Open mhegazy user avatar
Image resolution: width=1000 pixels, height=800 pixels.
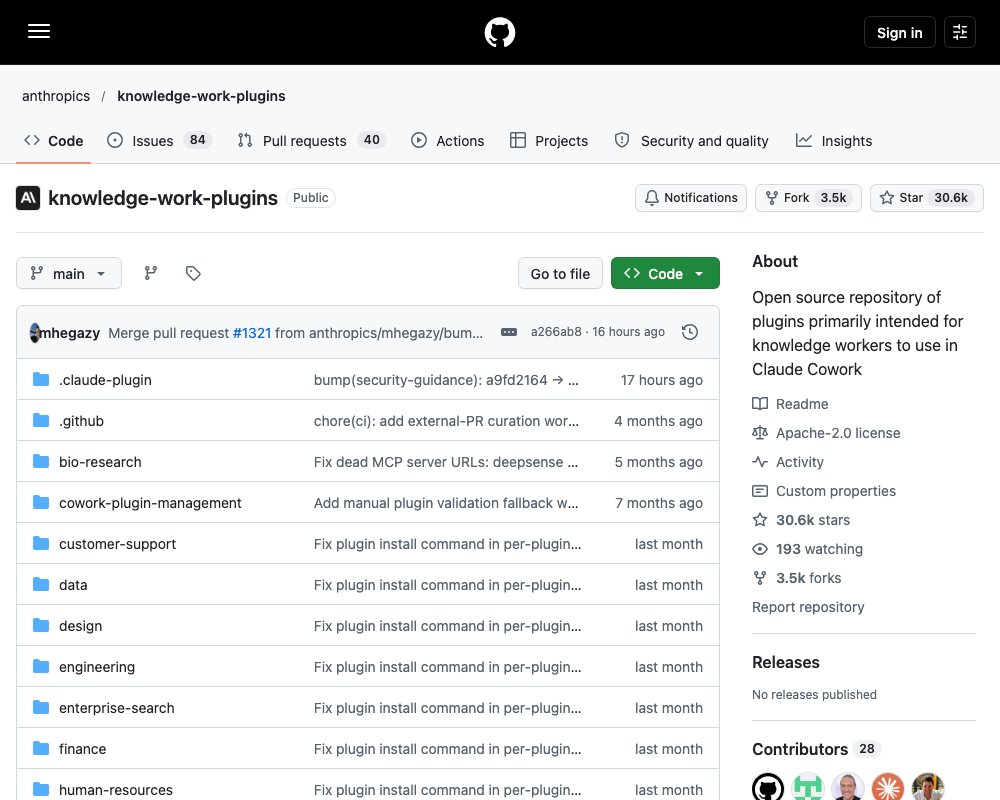tap(35, 332)
